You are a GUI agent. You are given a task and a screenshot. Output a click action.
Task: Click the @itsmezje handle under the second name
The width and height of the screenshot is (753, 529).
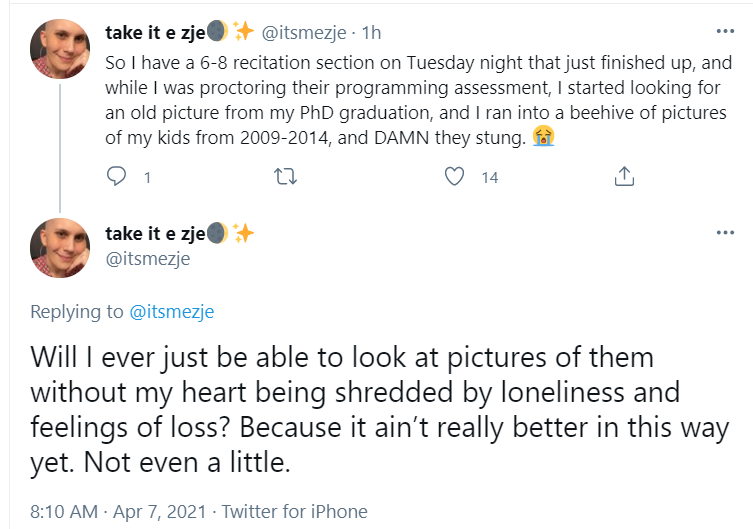[148, 259]
